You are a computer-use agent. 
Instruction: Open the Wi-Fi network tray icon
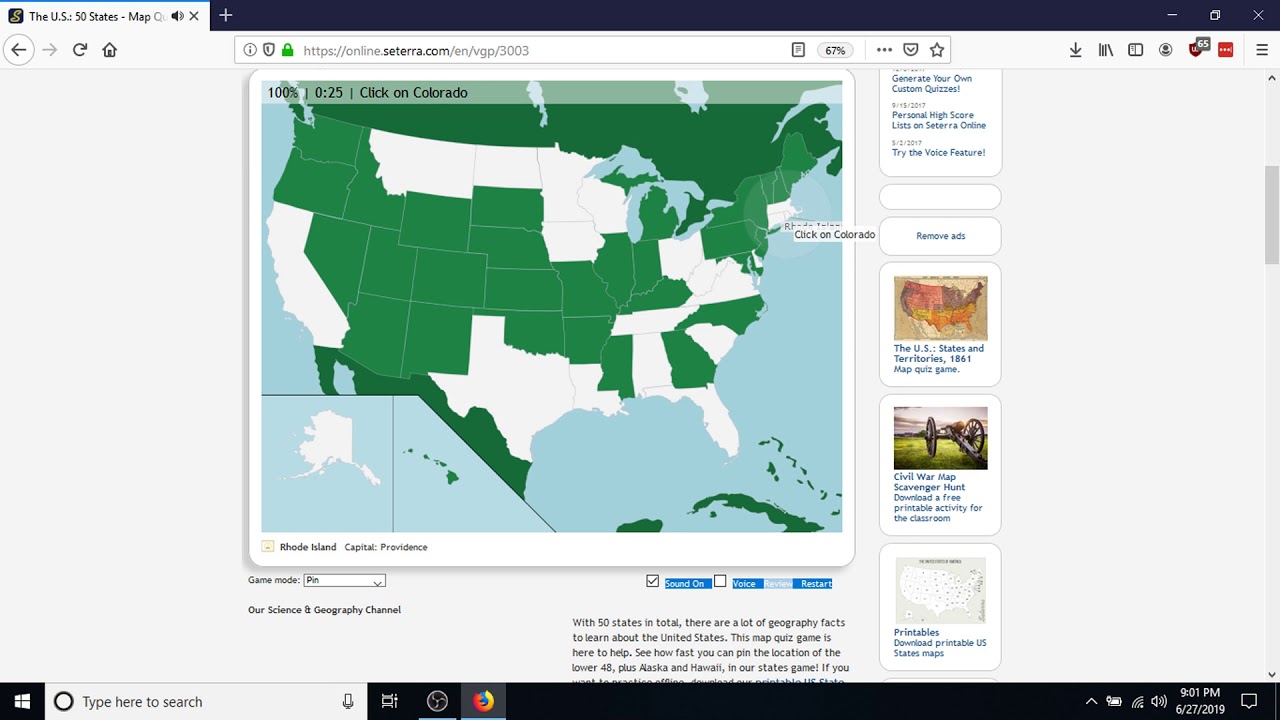[1137, 701]
